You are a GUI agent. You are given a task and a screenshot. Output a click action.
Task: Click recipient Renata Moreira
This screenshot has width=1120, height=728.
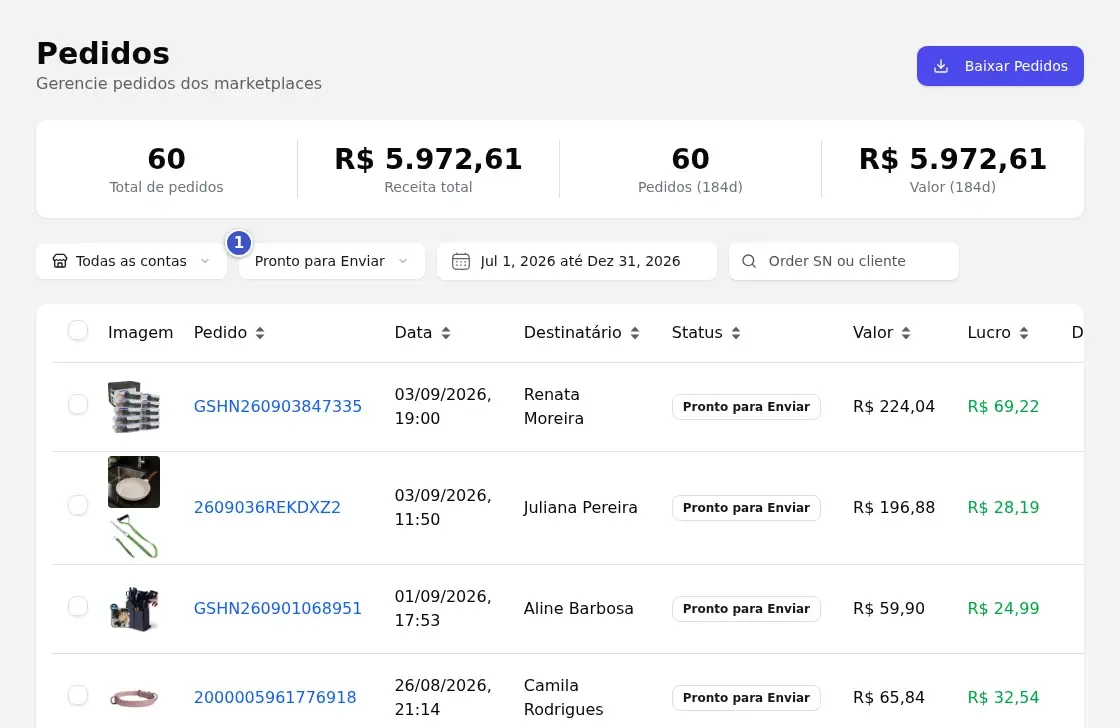click(x=554, y=407)
